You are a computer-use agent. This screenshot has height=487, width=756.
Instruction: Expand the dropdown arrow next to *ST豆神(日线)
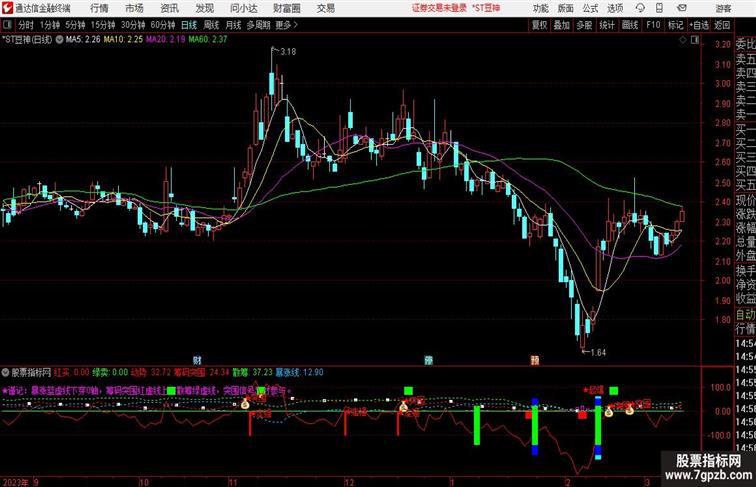(x=59, y=40)
